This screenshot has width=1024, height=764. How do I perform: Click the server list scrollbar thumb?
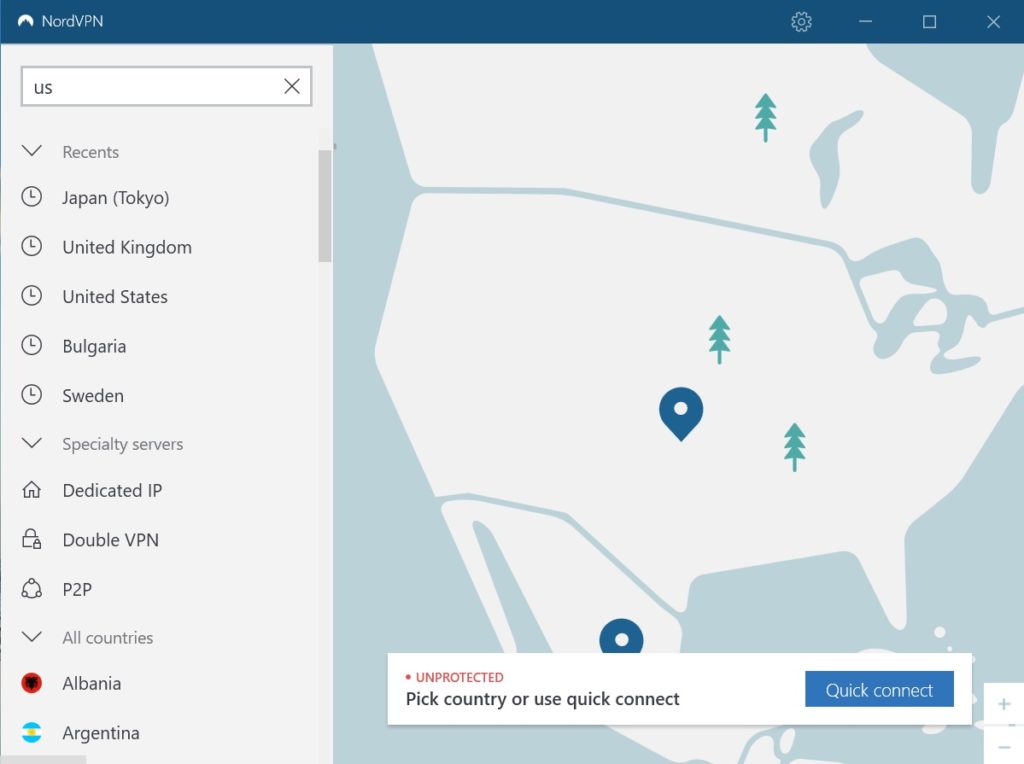click(x=325, y=206)
